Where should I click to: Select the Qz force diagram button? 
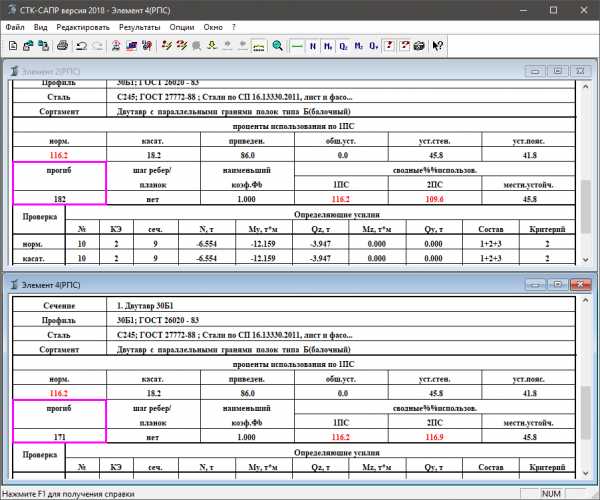click(x=343, y=46)
